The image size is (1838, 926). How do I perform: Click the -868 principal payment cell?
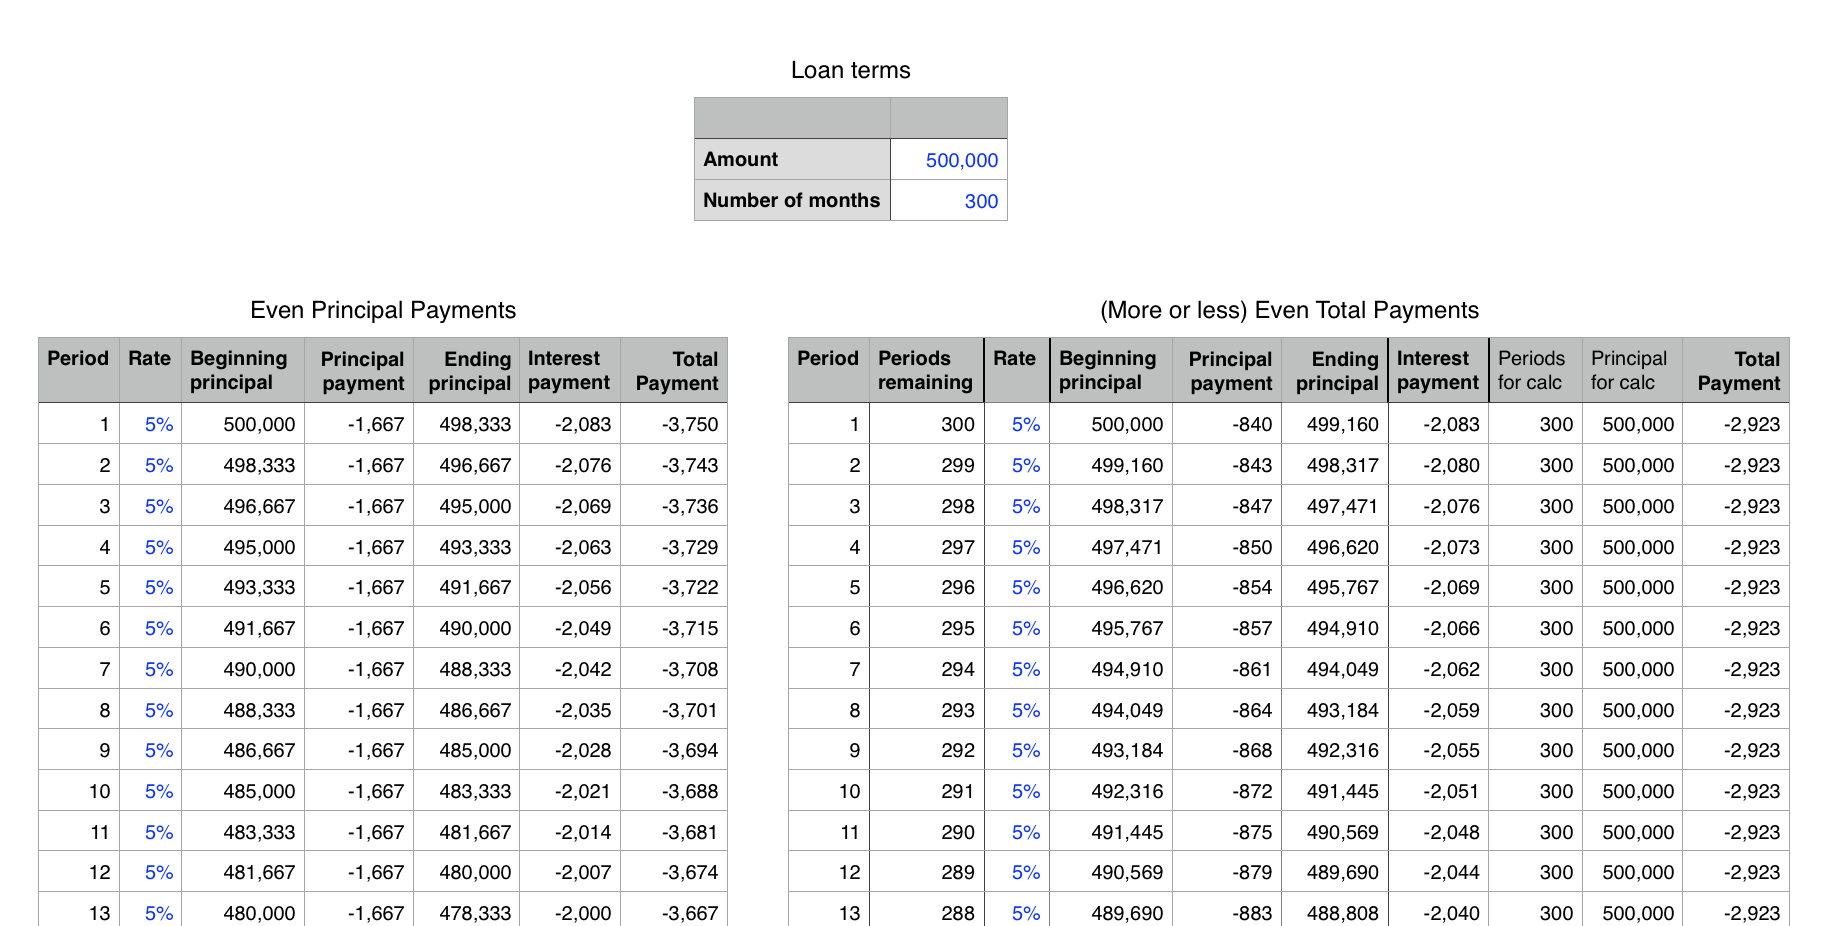click(1227, 750)
